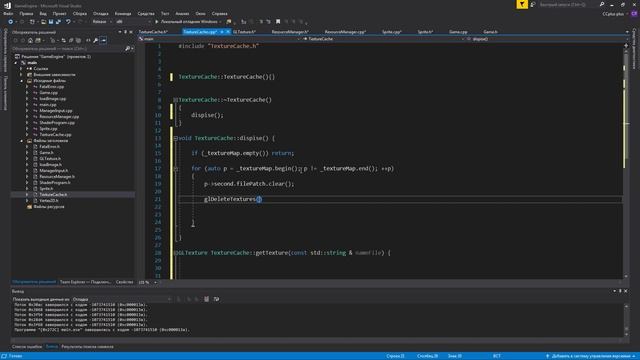
Task: Click the Home icon in Solution Explorer
Action: pos(30,40)
